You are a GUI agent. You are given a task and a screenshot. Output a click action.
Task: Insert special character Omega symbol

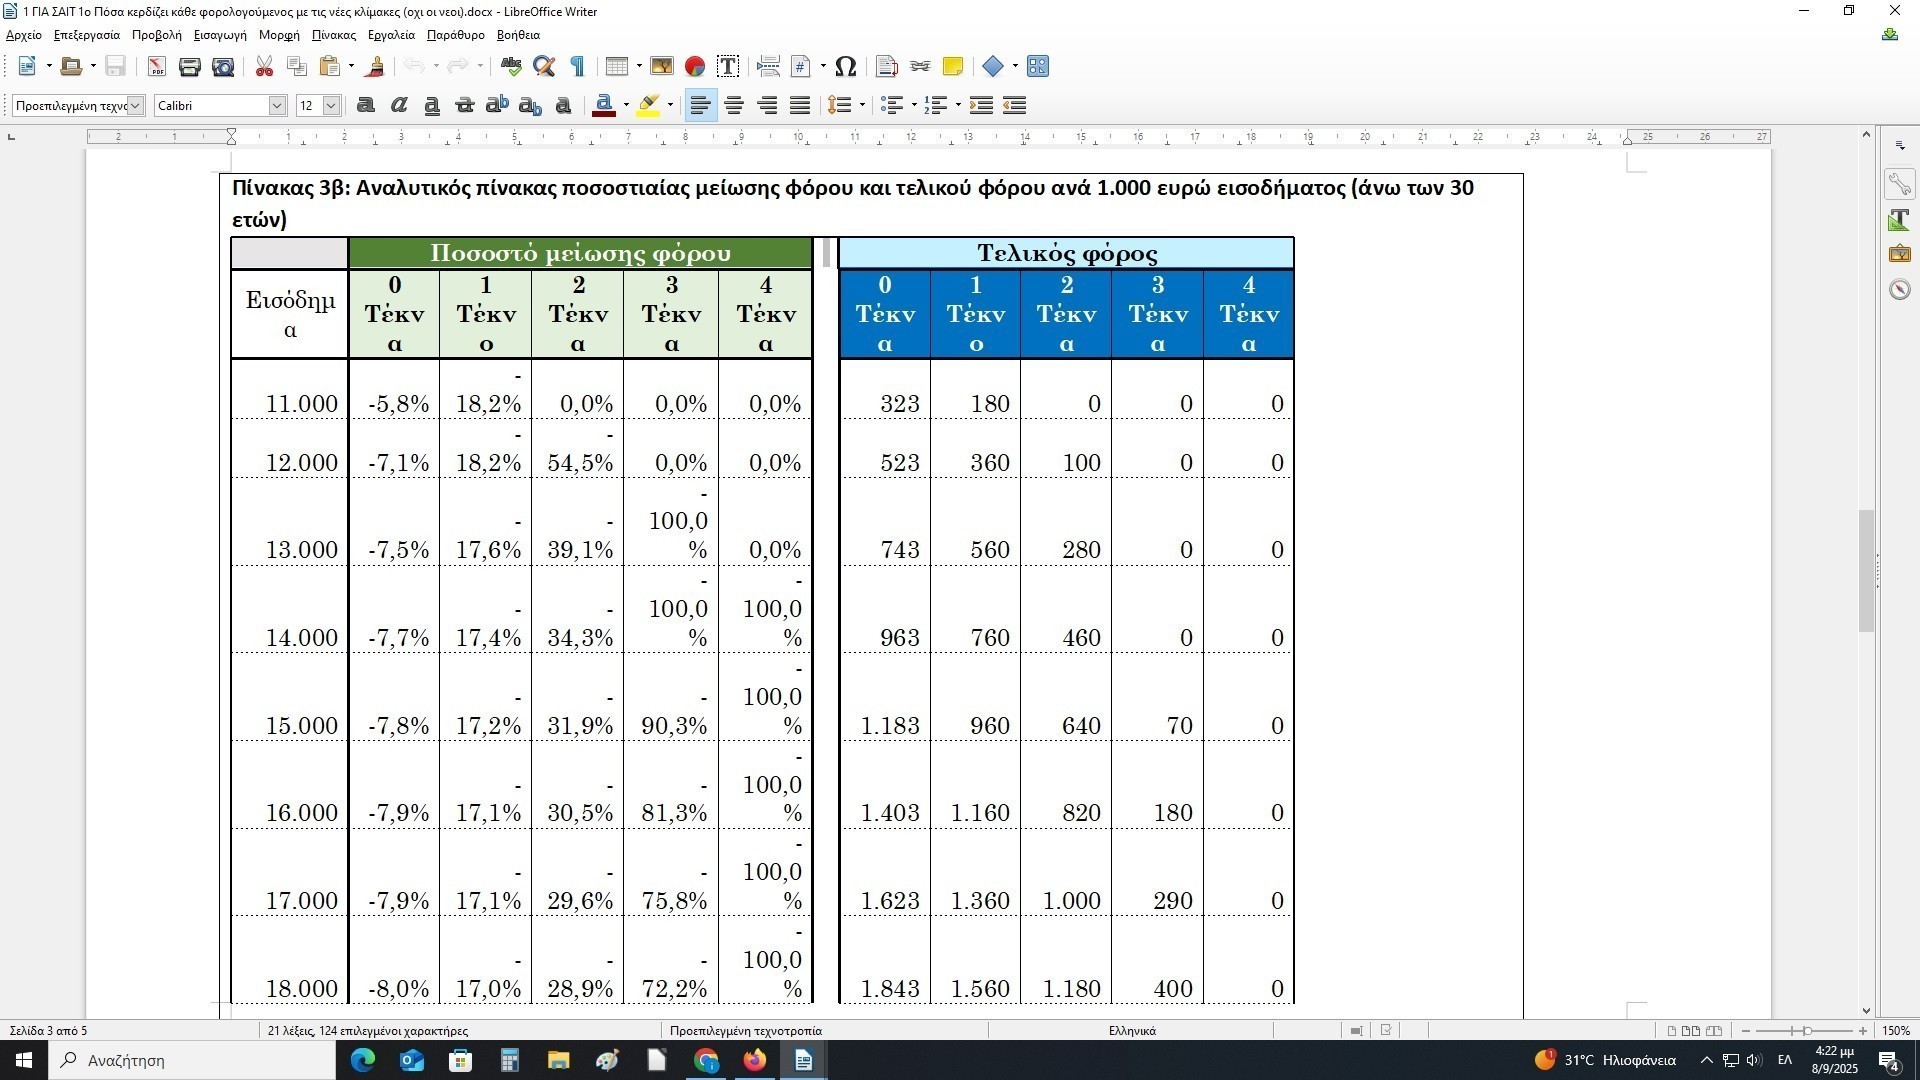click(845, 67)
